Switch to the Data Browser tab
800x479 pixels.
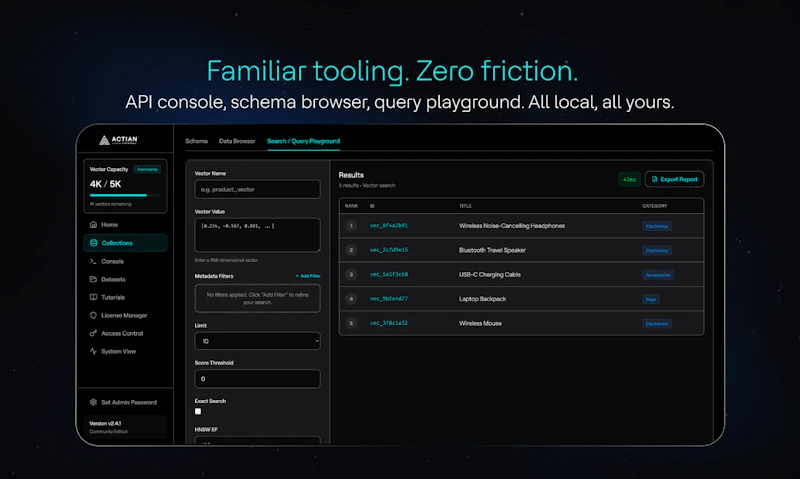pos(237,141)
